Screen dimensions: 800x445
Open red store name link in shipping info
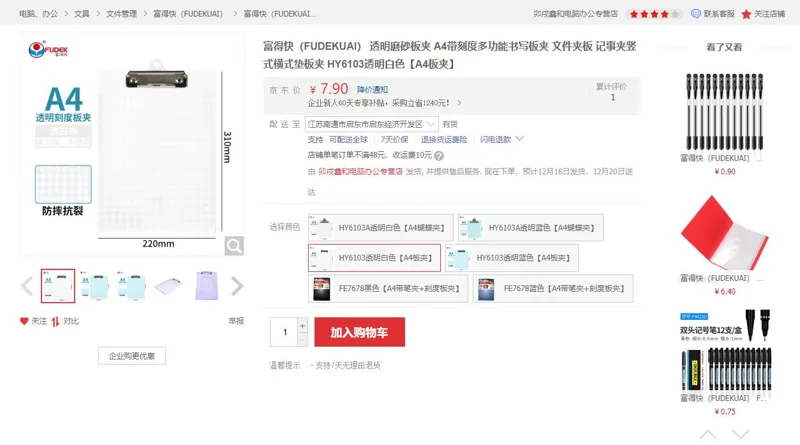point(360,171)
